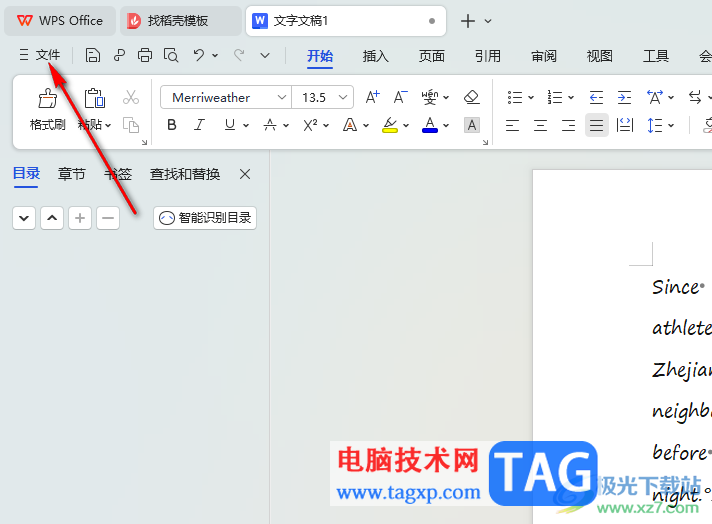This screenshot has width=712, height=524.
Task: Align text left
Action: (512, 125)
